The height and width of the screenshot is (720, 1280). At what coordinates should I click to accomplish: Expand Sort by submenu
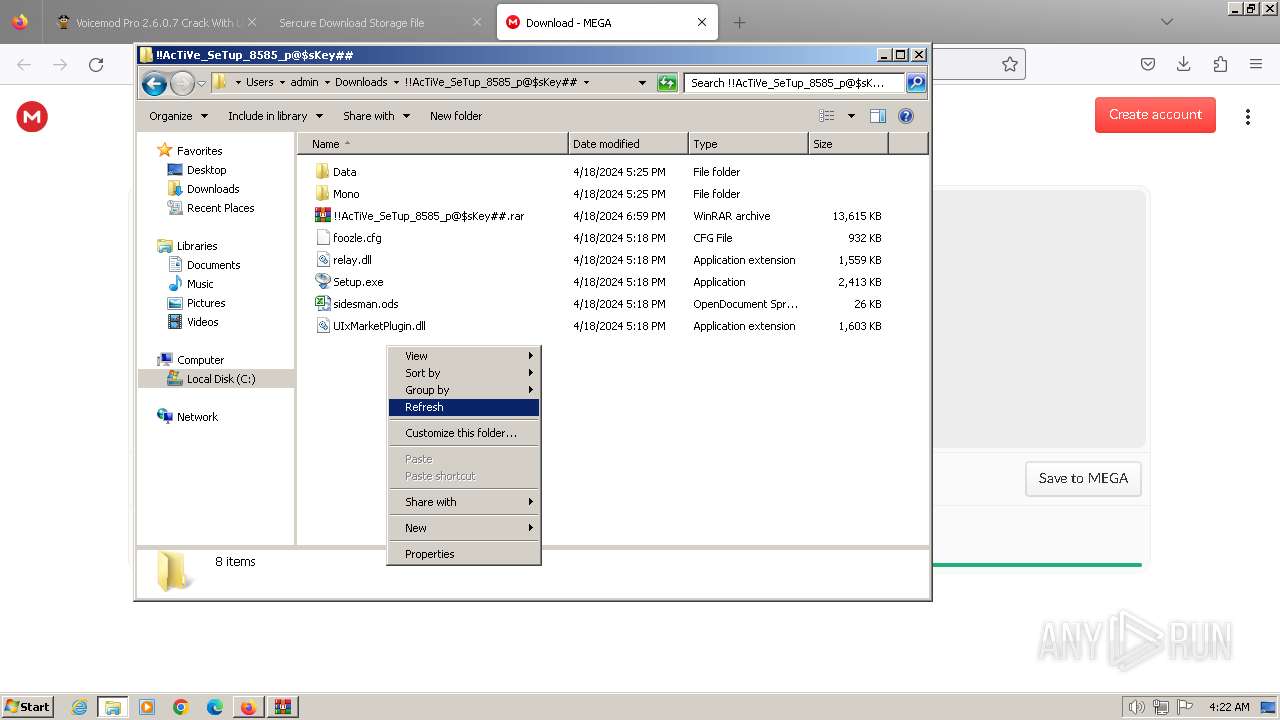click(464, 373)
